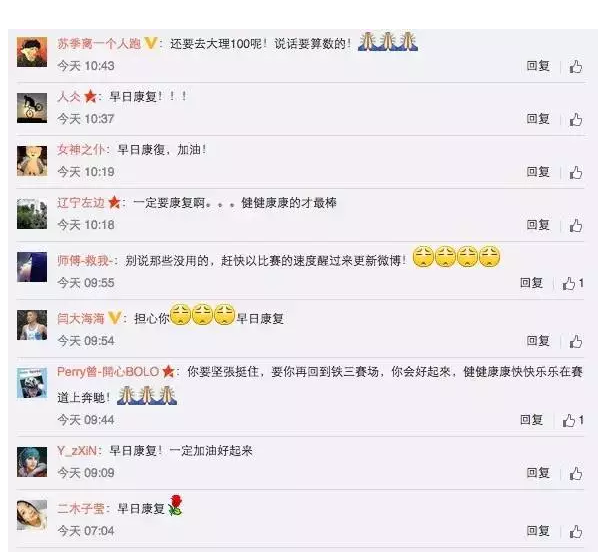Reply to 苏季离一个人跑's comment at 10:43
Image resolution: width=602 pixels, height=558 pixels.
538,66
